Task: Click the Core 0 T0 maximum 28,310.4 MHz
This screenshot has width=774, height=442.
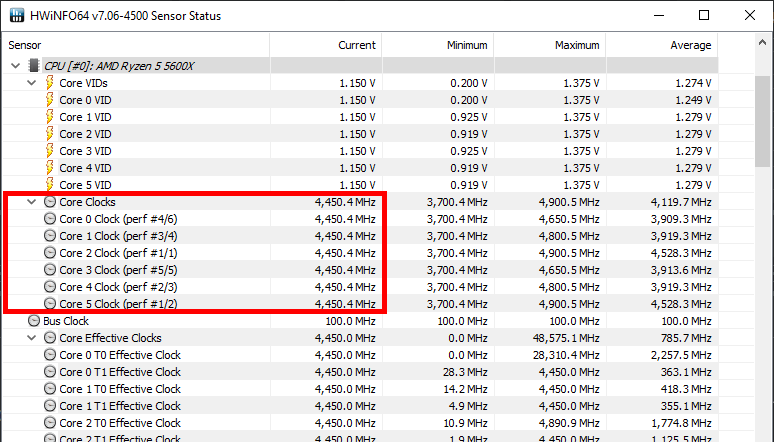Action: click(x=566, y=356)
